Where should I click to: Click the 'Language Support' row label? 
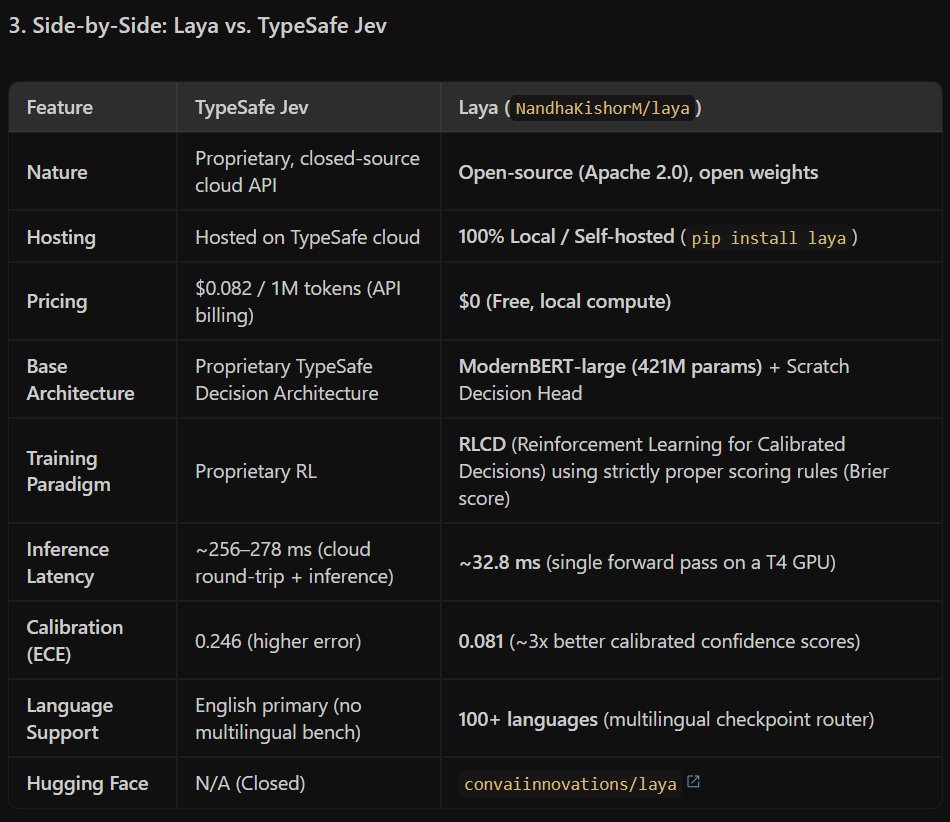pos(70,718)
